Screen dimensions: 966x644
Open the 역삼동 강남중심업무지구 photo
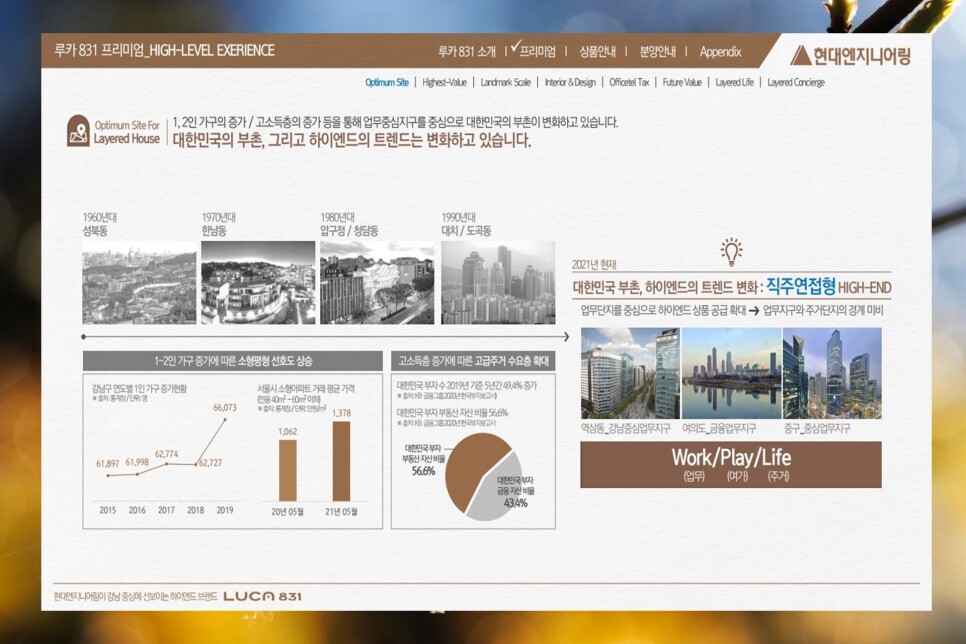tap(630, 373)
